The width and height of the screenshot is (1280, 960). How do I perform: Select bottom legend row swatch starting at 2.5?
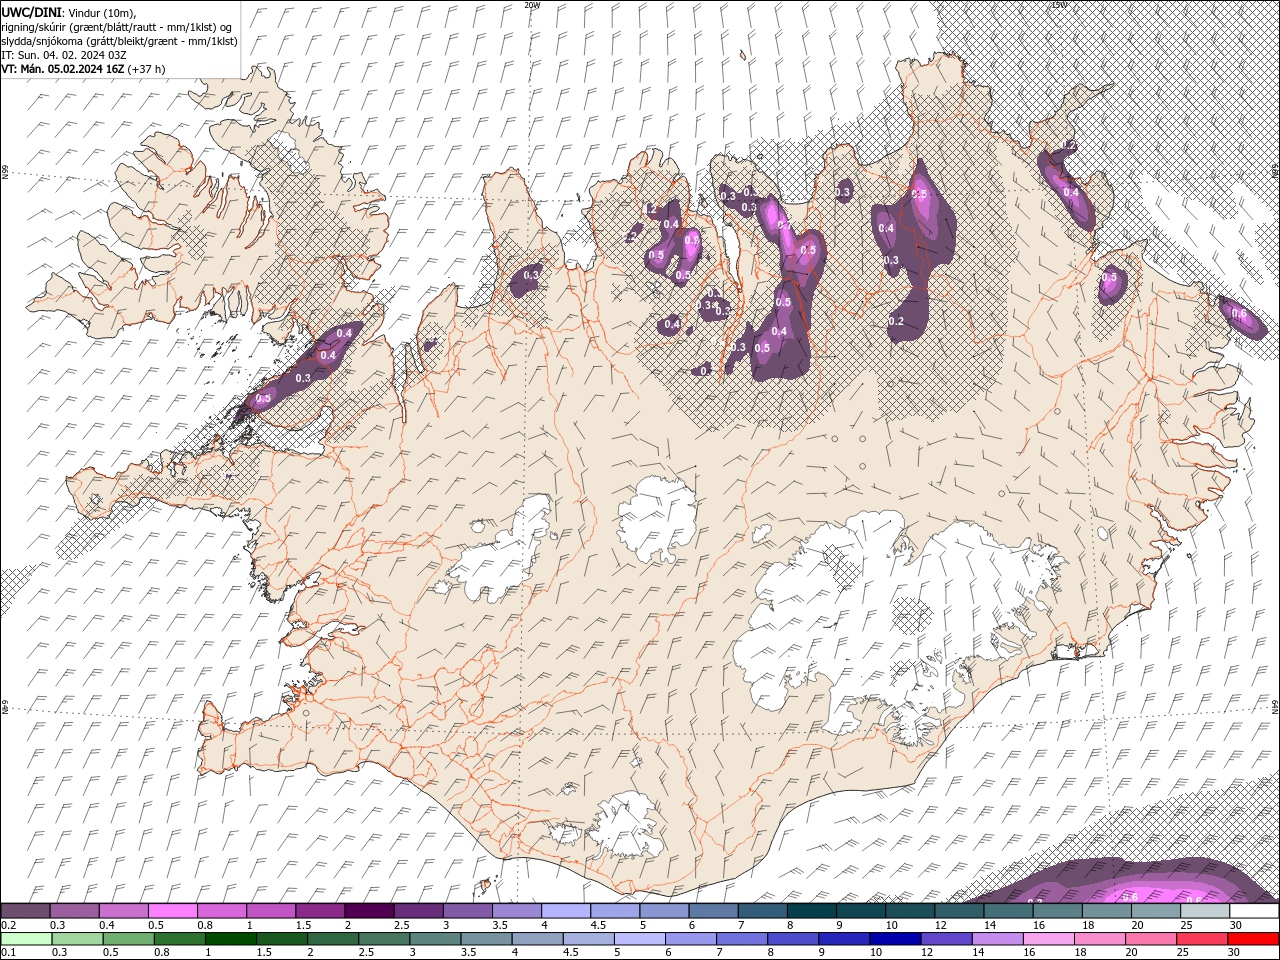click(383, 939)
